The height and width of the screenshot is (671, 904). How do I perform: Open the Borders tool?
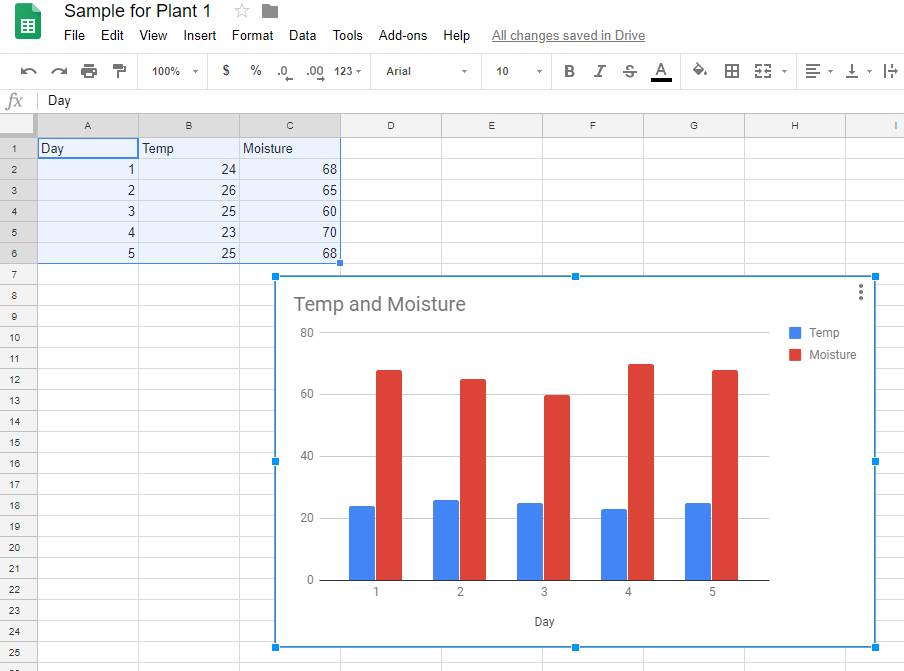coord(732,71)
